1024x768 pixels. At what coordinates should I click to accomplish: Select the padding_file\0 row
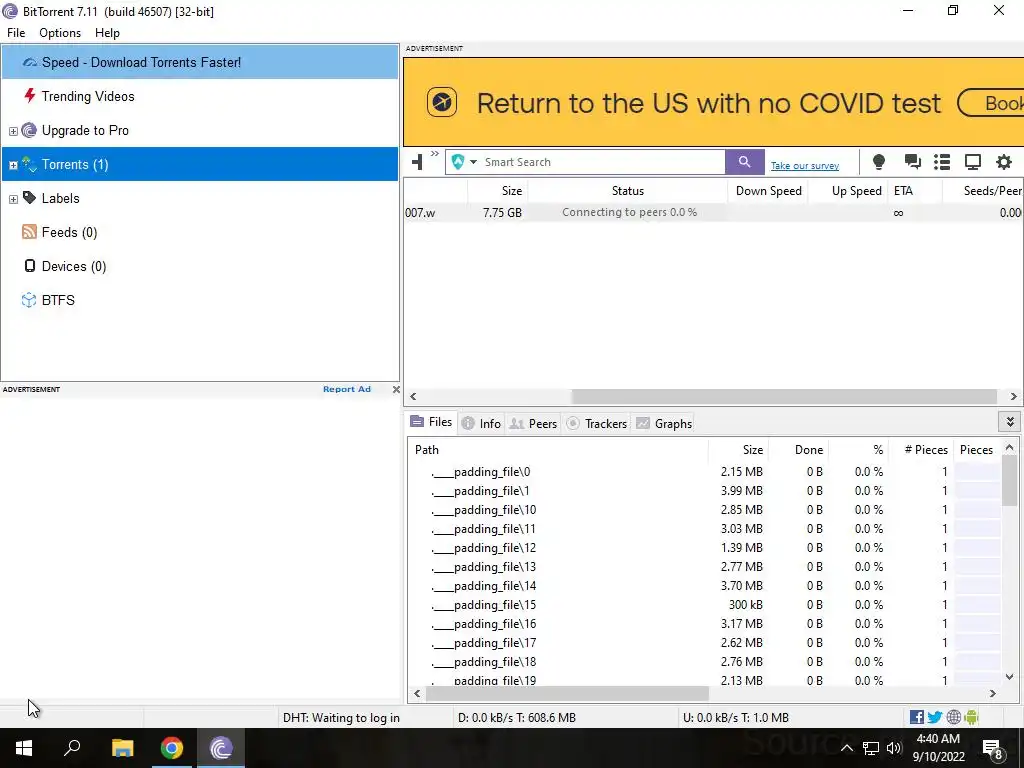point(704,472)
